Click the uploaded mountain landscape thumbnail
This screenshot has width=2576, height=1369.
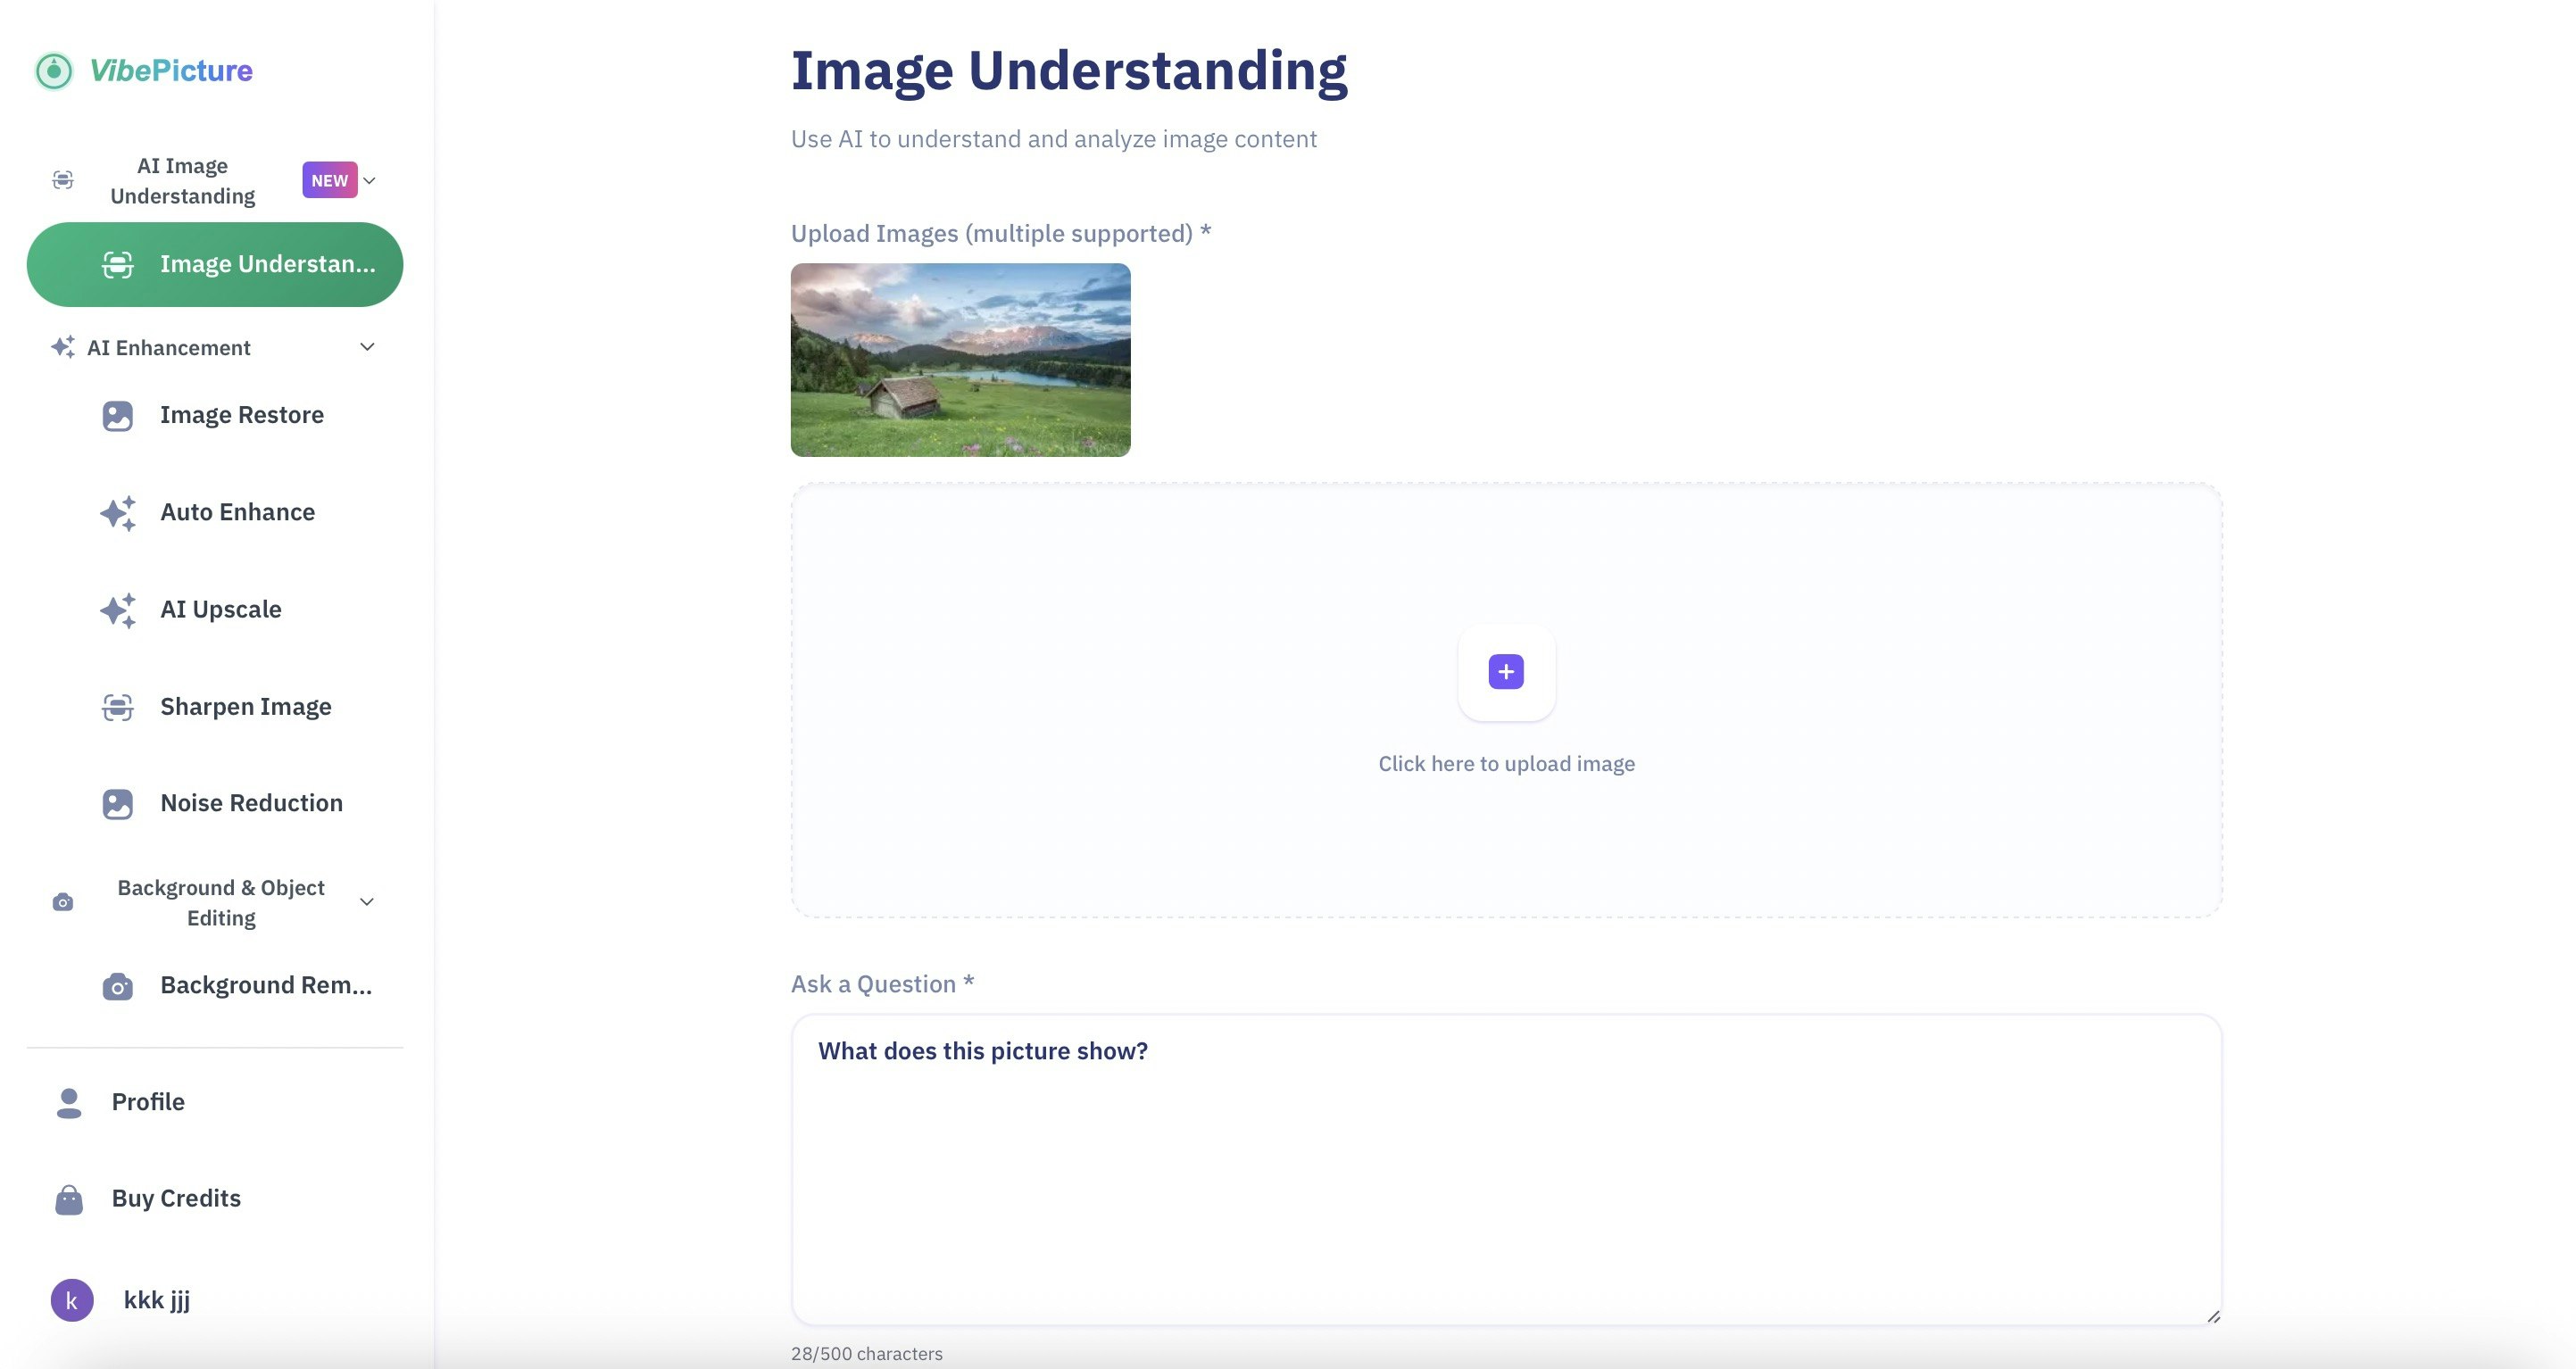point(960,360)
